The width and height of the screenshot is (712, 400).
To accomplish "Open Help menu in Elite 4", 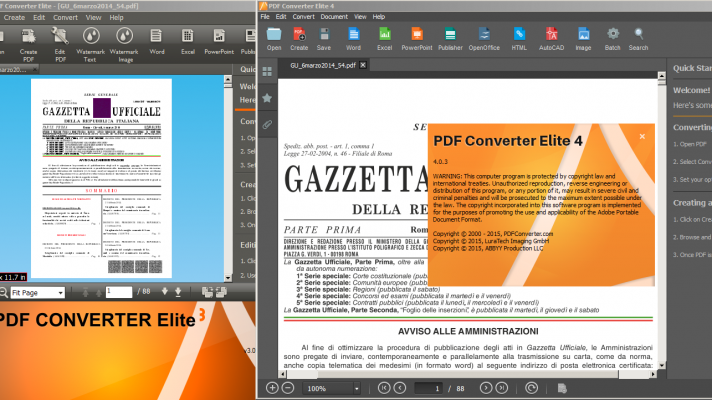I will point(379,17).
